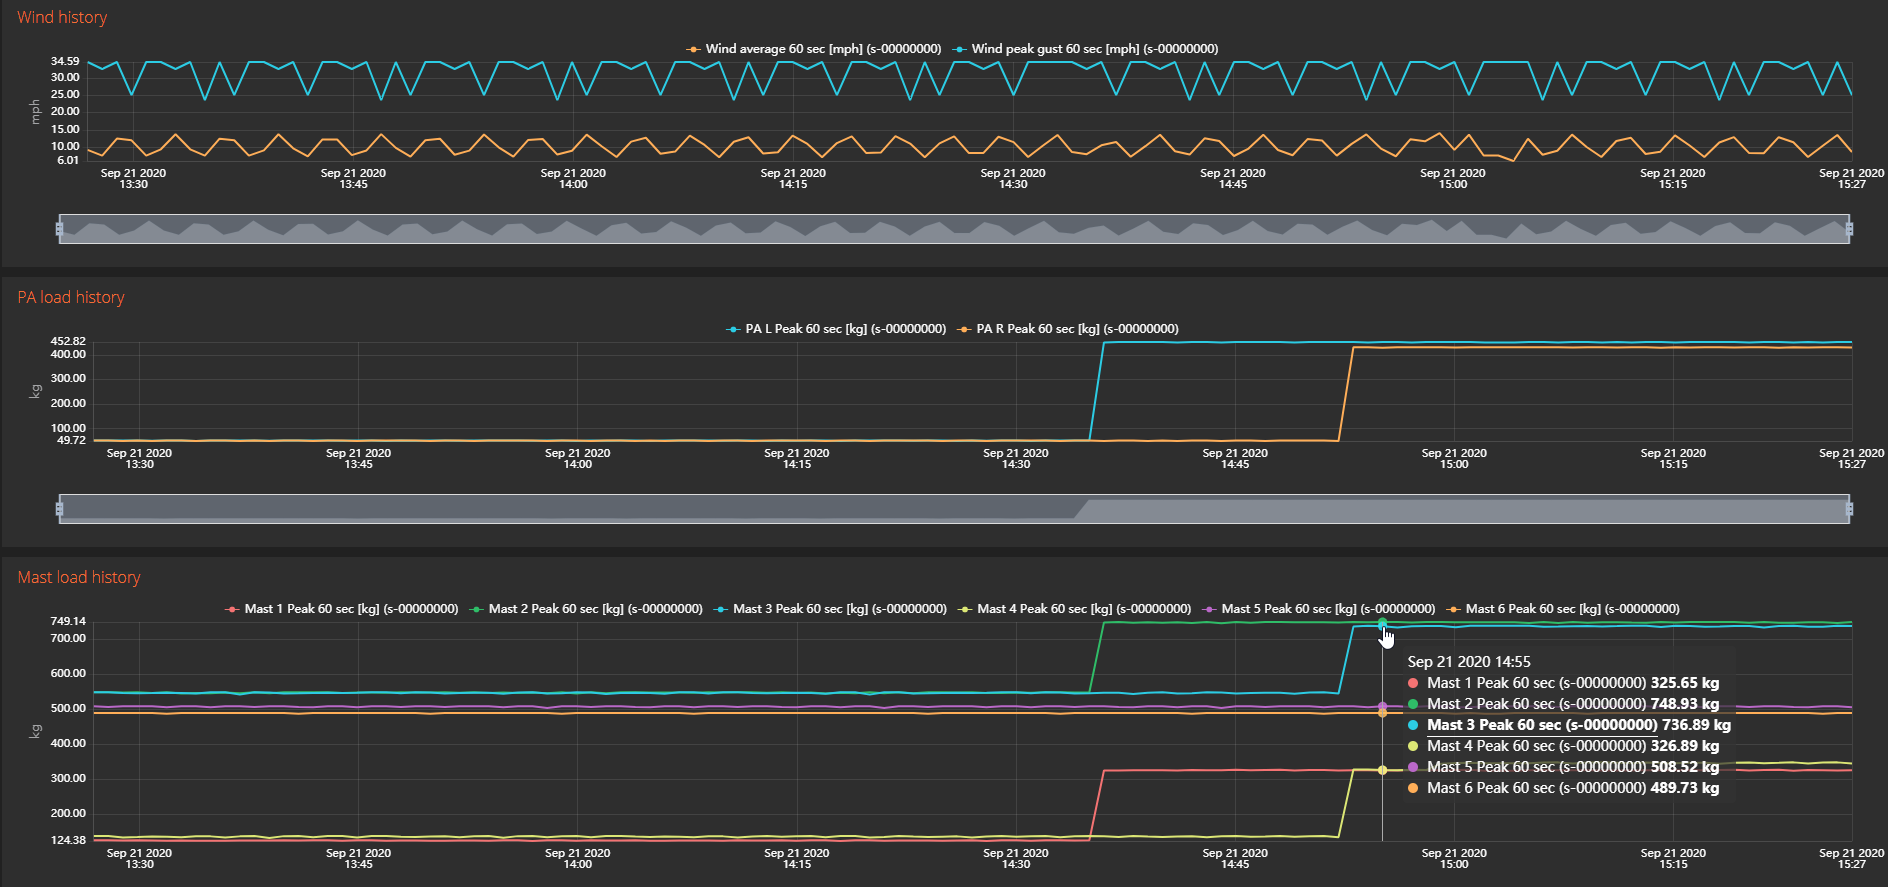Click the Mast load history panel title
This screenshot has width=1888, height=887.
79,577
